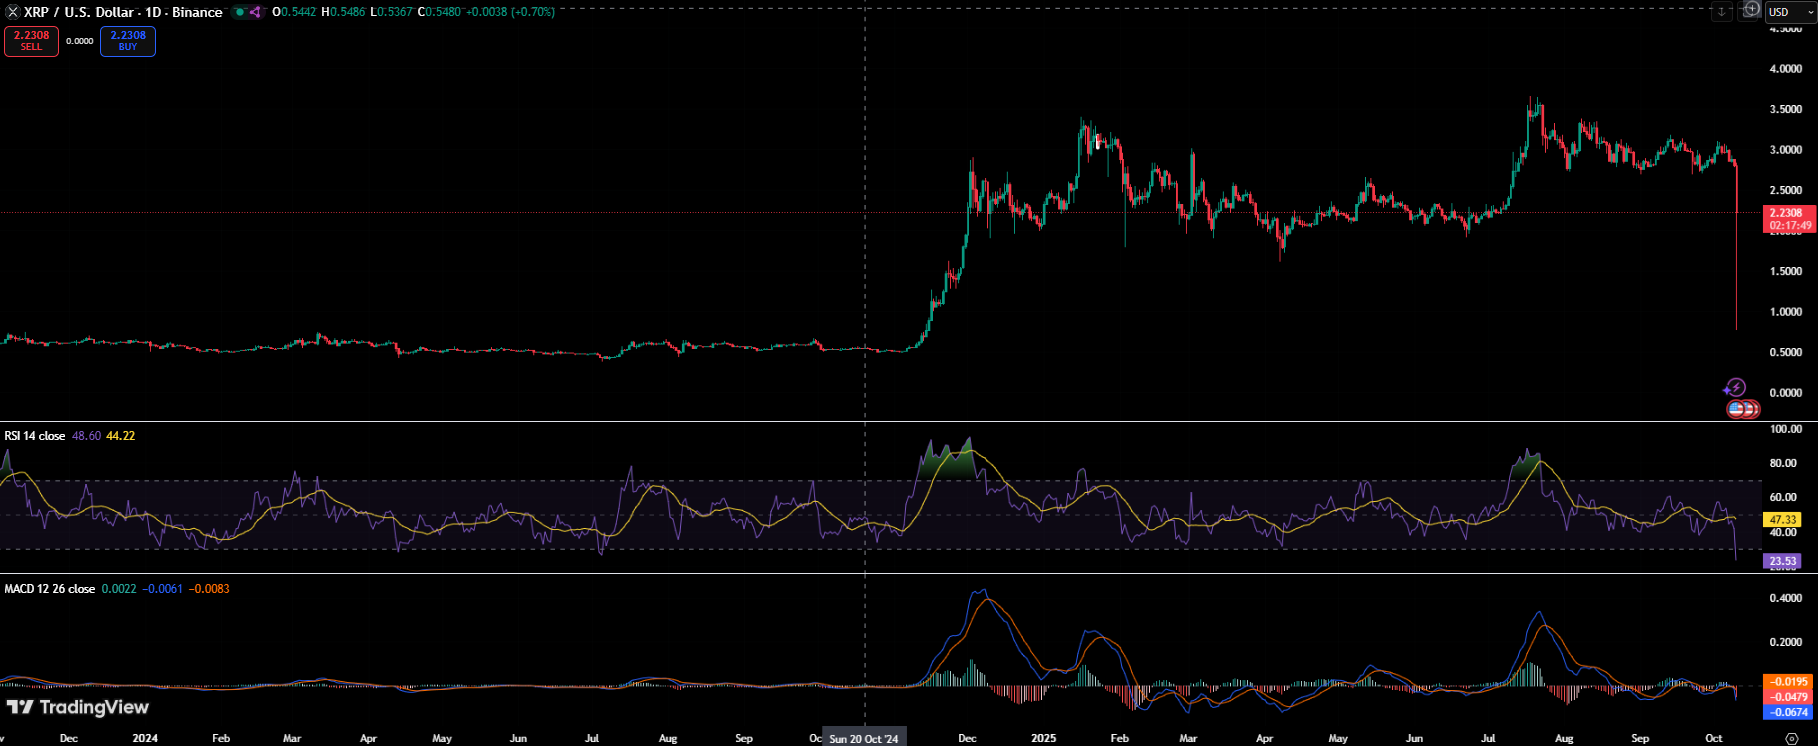Select the RSI 14 close indicator legend
Screen dimensions: 1818x746
click(35, 436)
